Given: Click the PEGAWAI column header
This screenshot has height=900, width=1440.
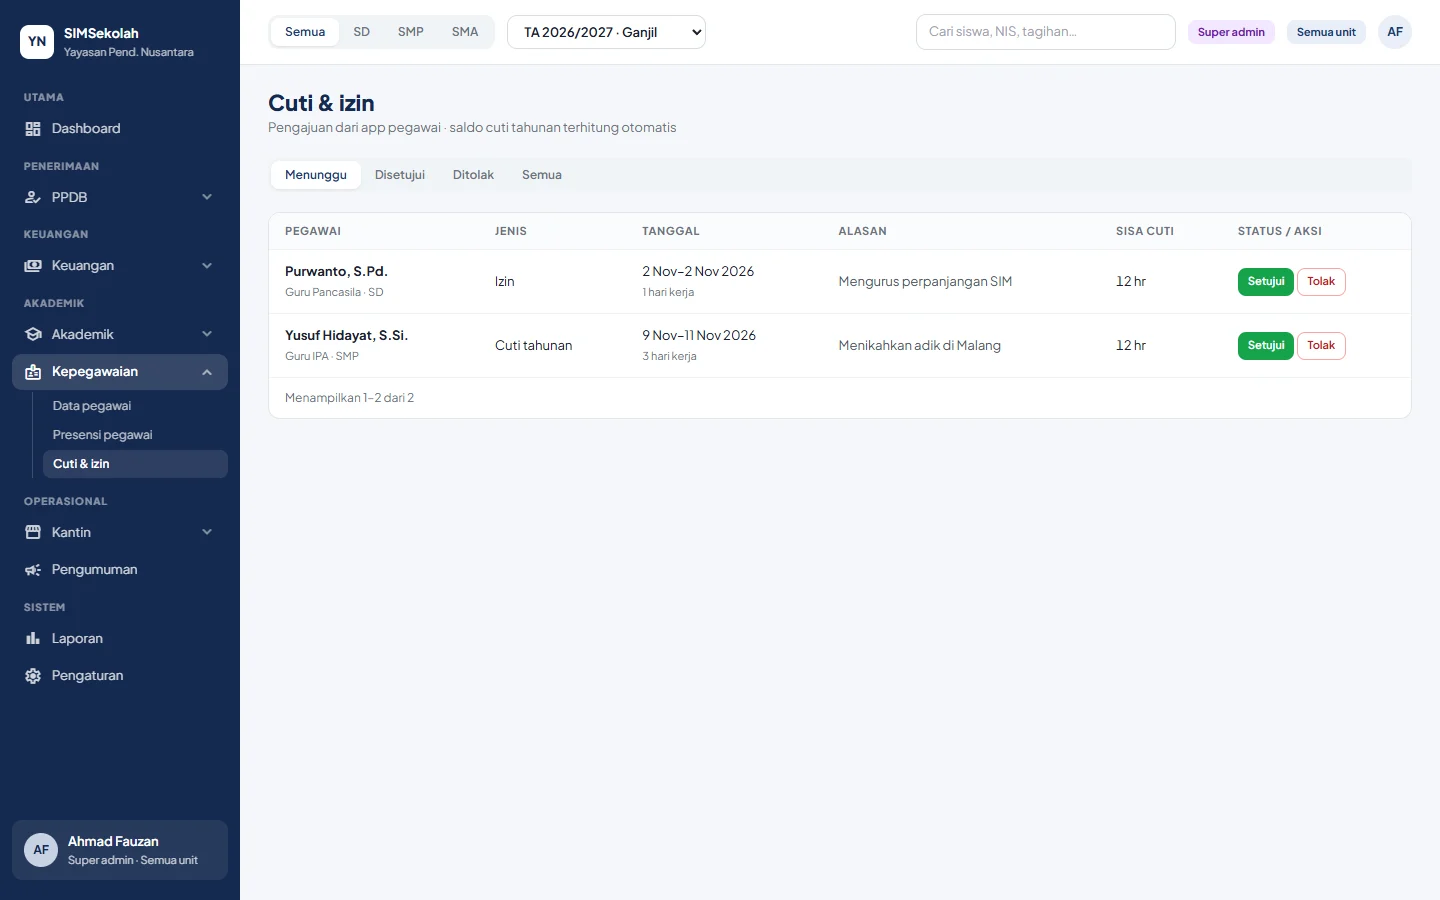Looking at the screenshot, I should pyautogui.click(x=313, y=231).
